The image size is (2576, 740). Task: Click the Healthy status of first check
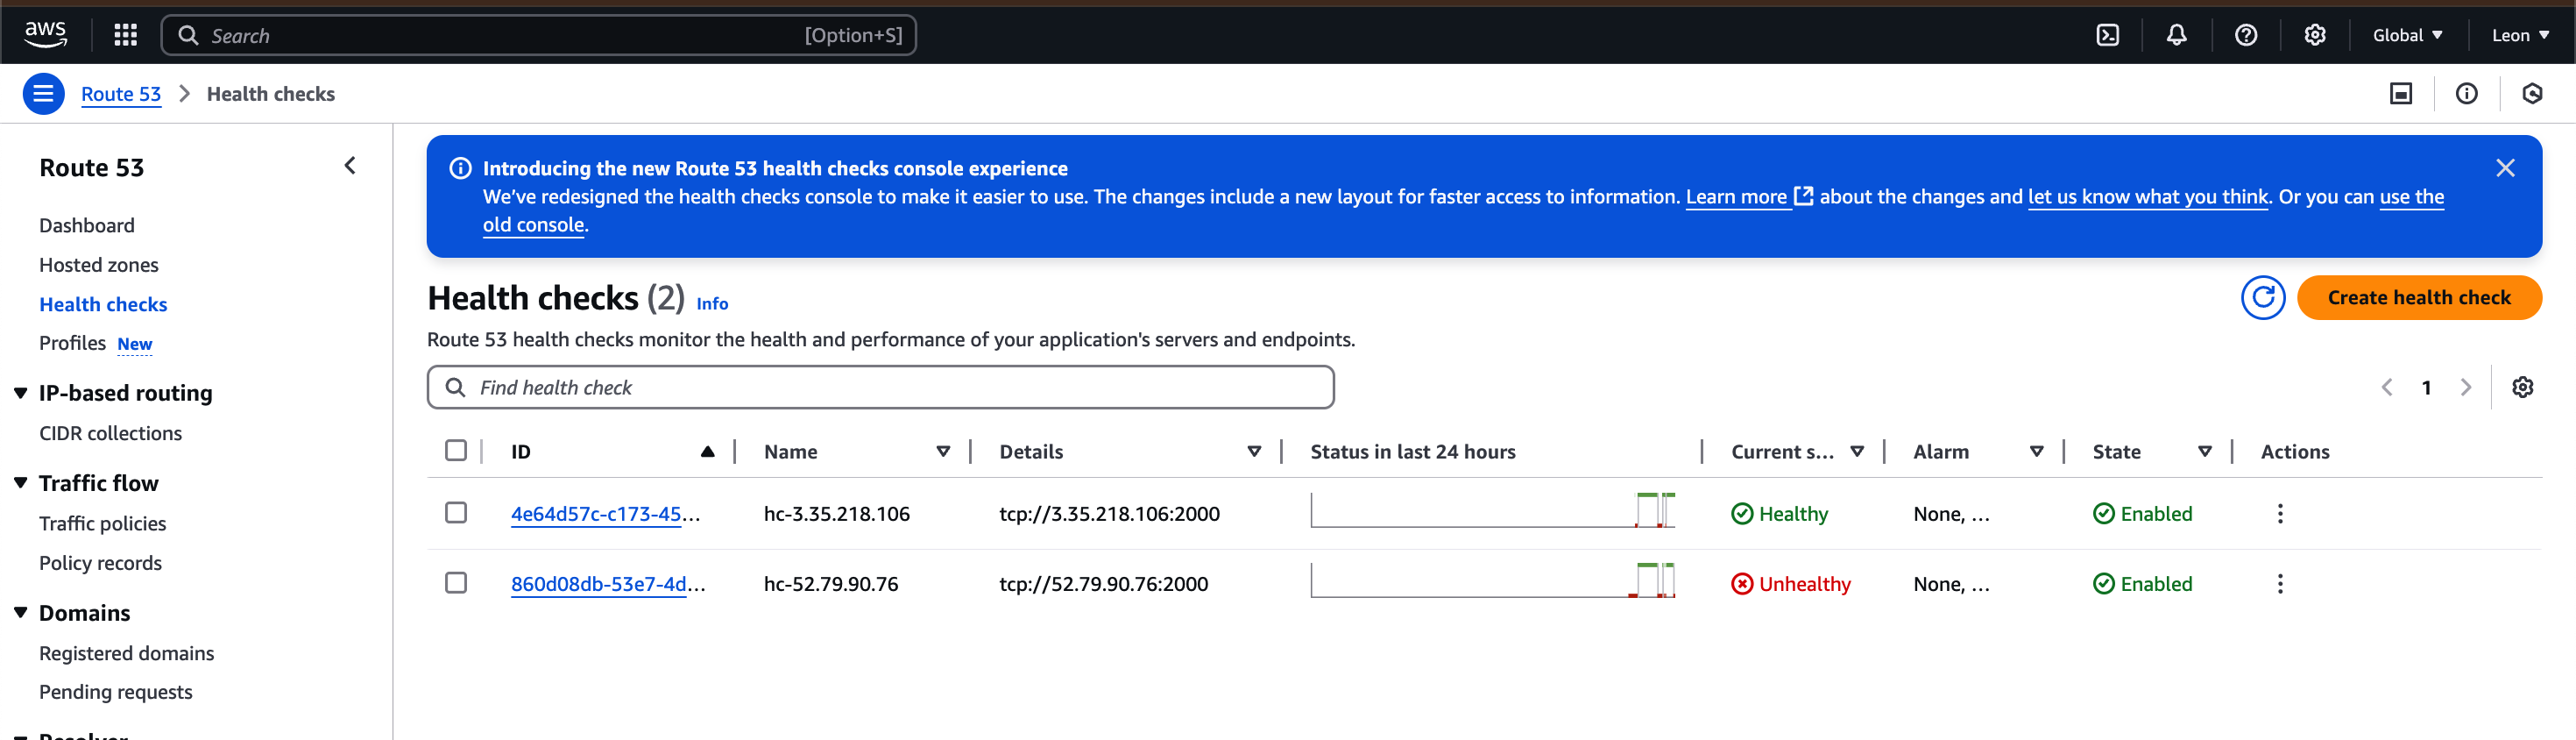click(1779, 514)
